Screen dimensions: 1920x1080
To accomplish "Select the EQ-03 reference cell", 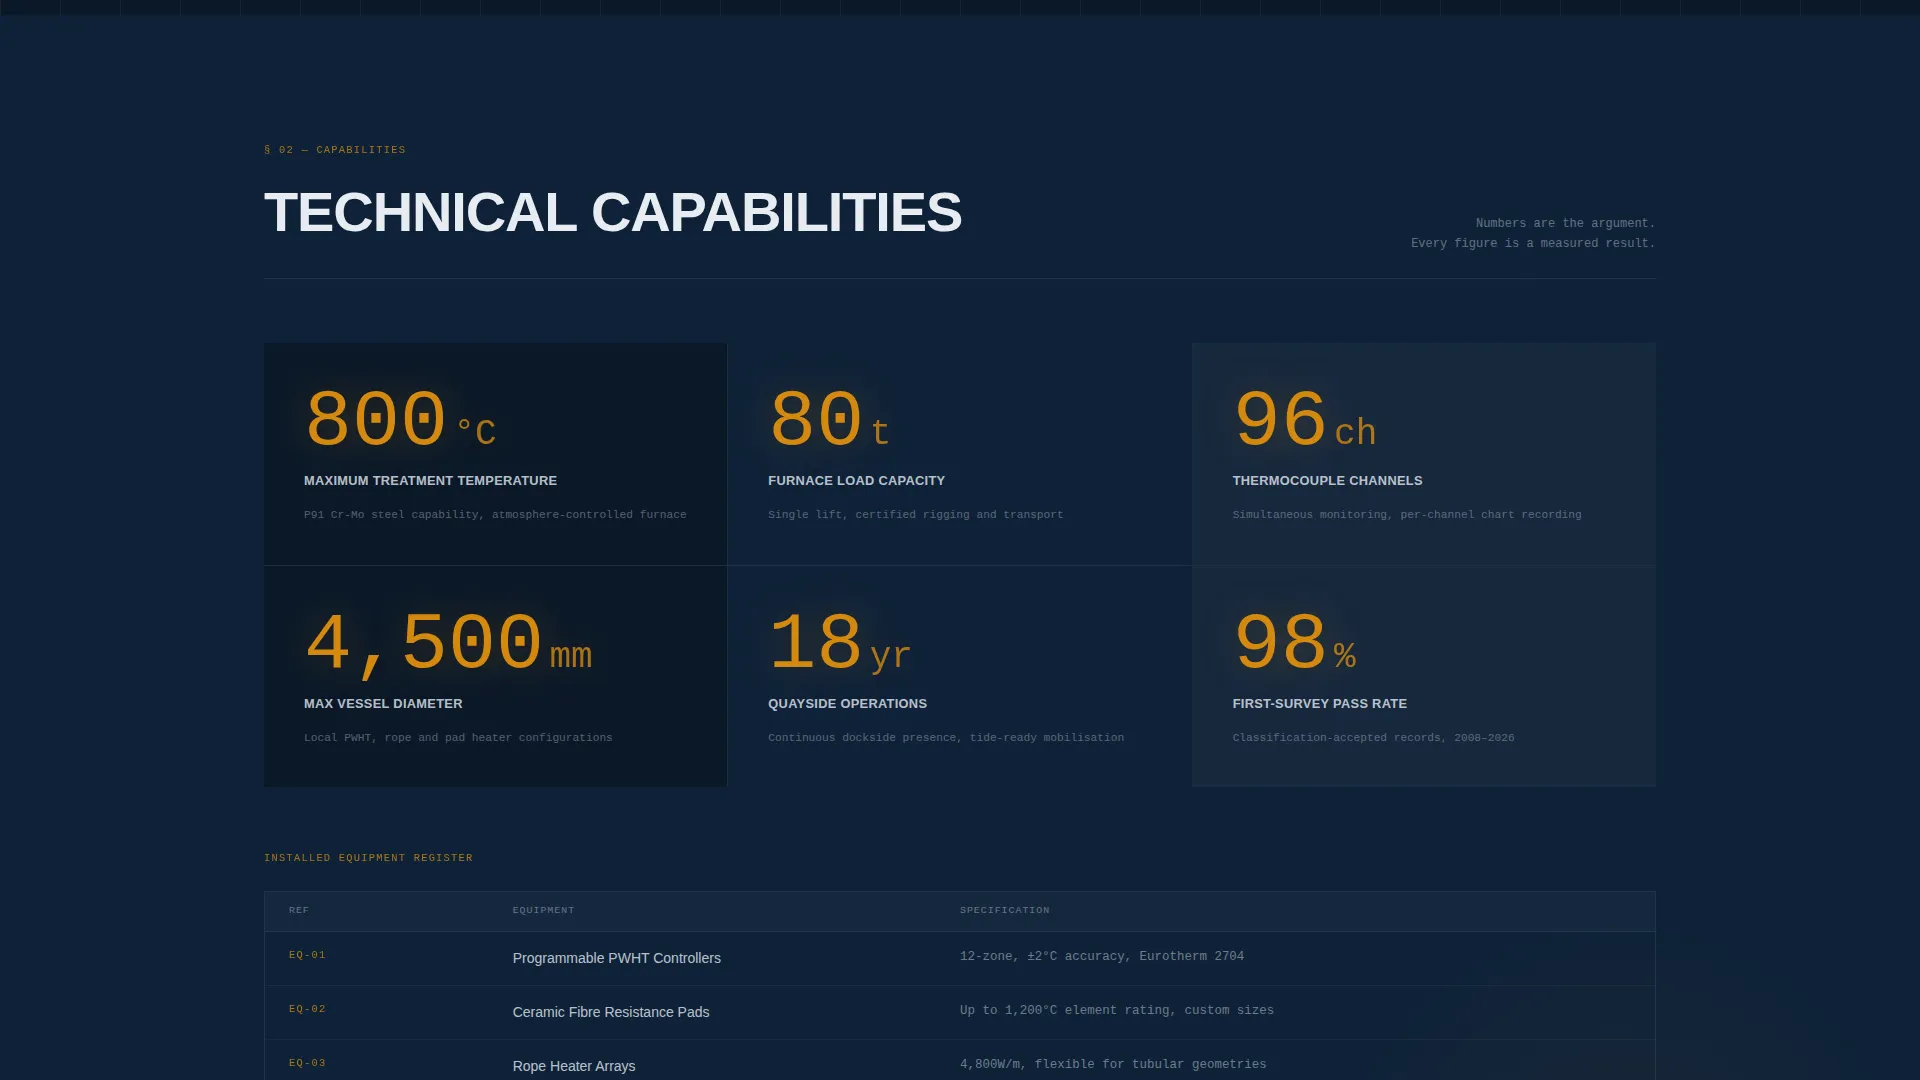I will [307, 1063].
